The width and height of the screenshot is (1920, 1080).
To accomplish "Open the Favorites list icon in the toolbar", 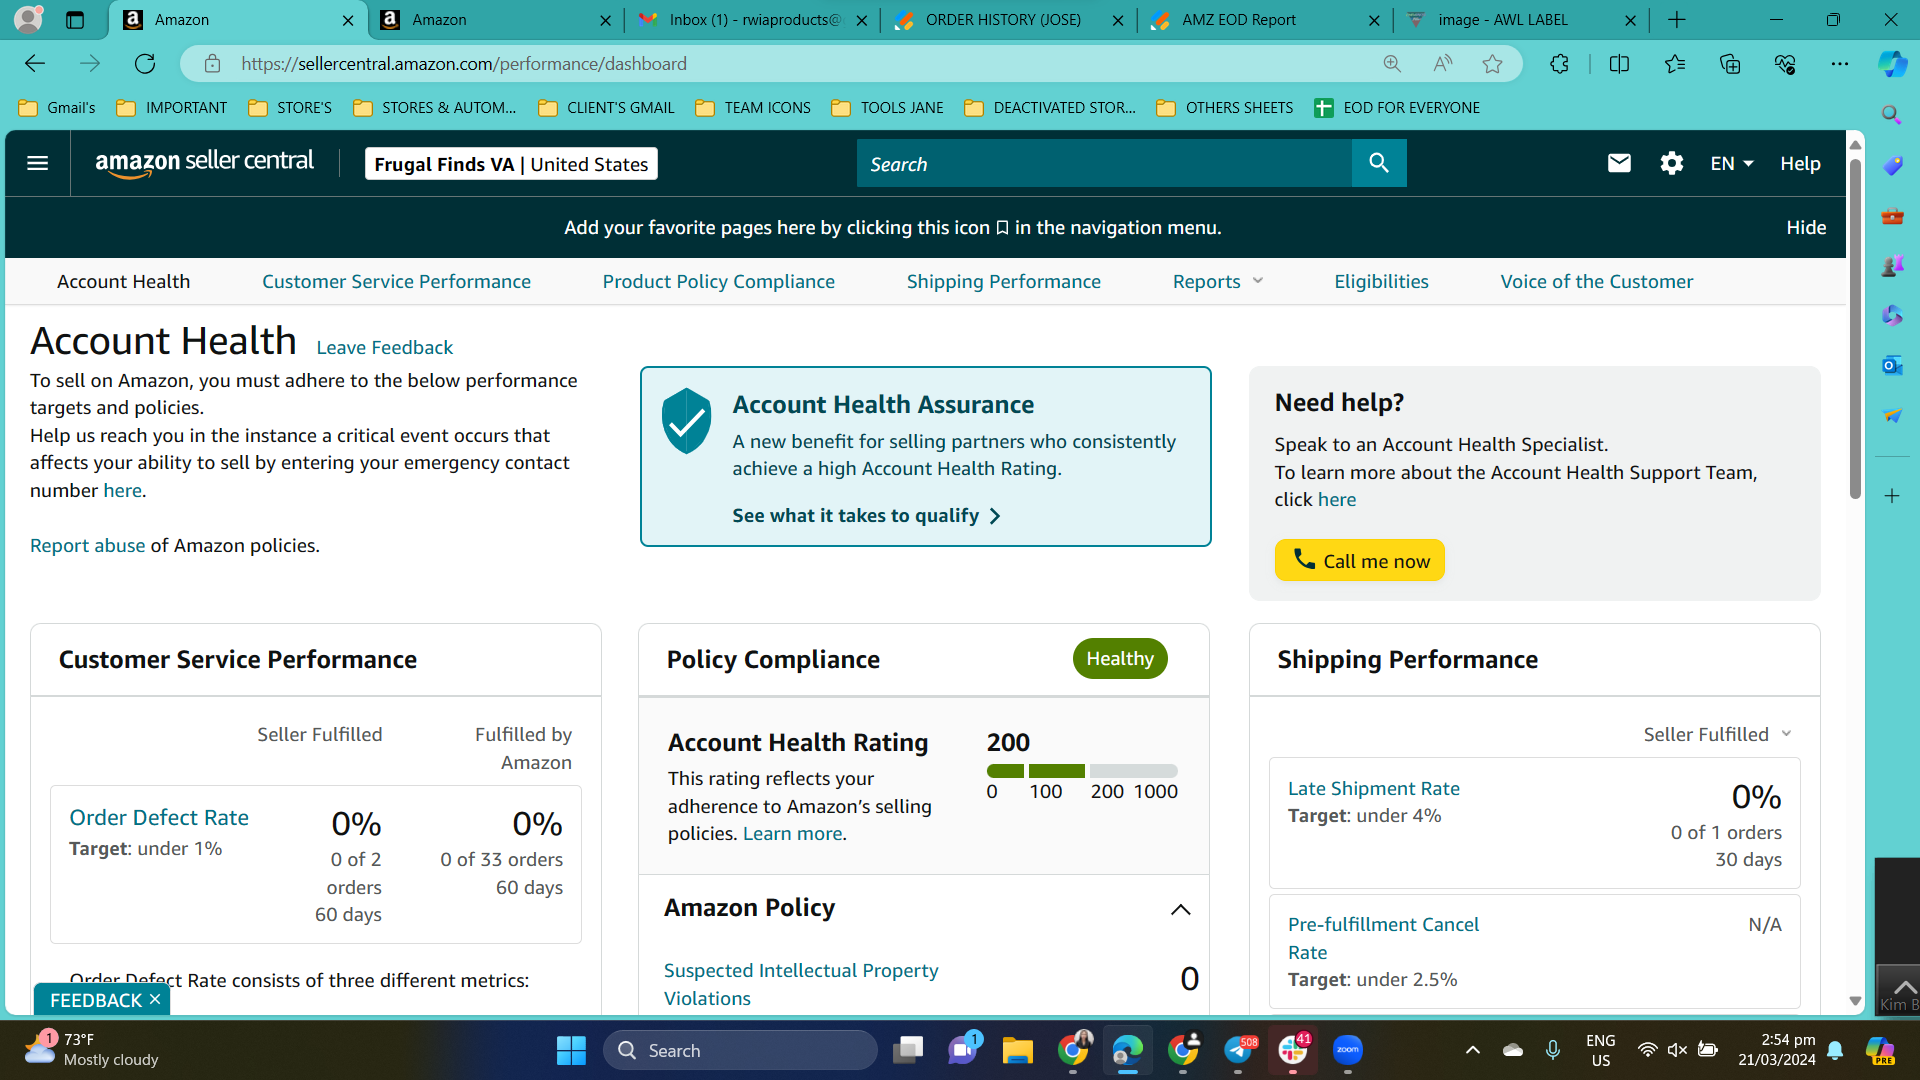I will point(1675,64).
